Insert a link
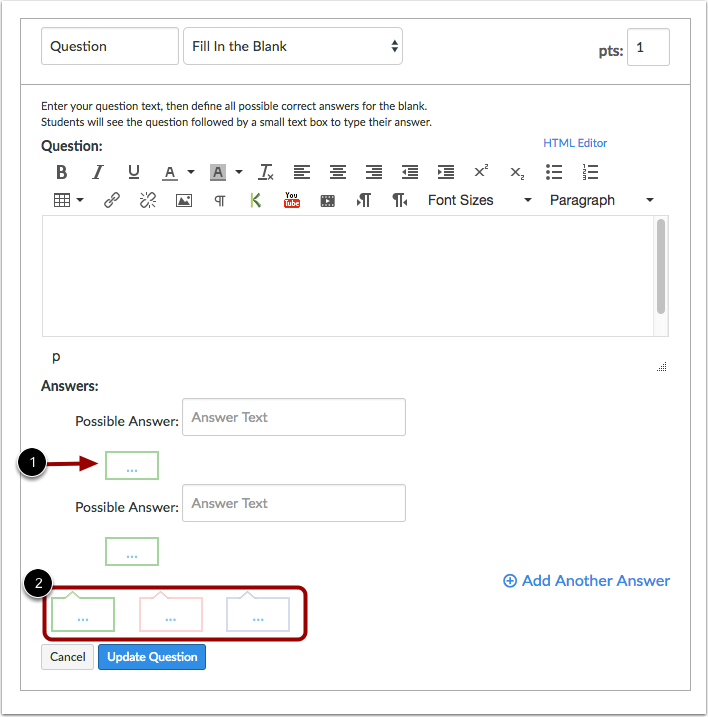The height and width of the screenshot is (717, 708). 112,200
